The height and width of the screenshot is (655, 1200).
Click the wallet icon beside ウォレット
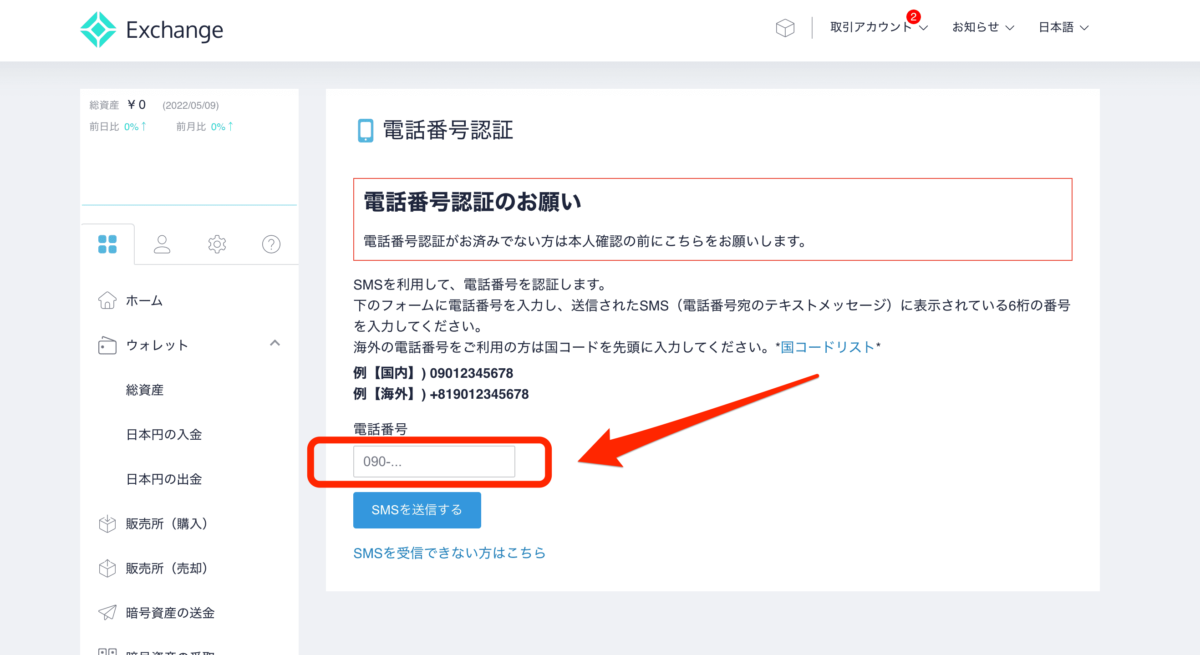[107, 346]
